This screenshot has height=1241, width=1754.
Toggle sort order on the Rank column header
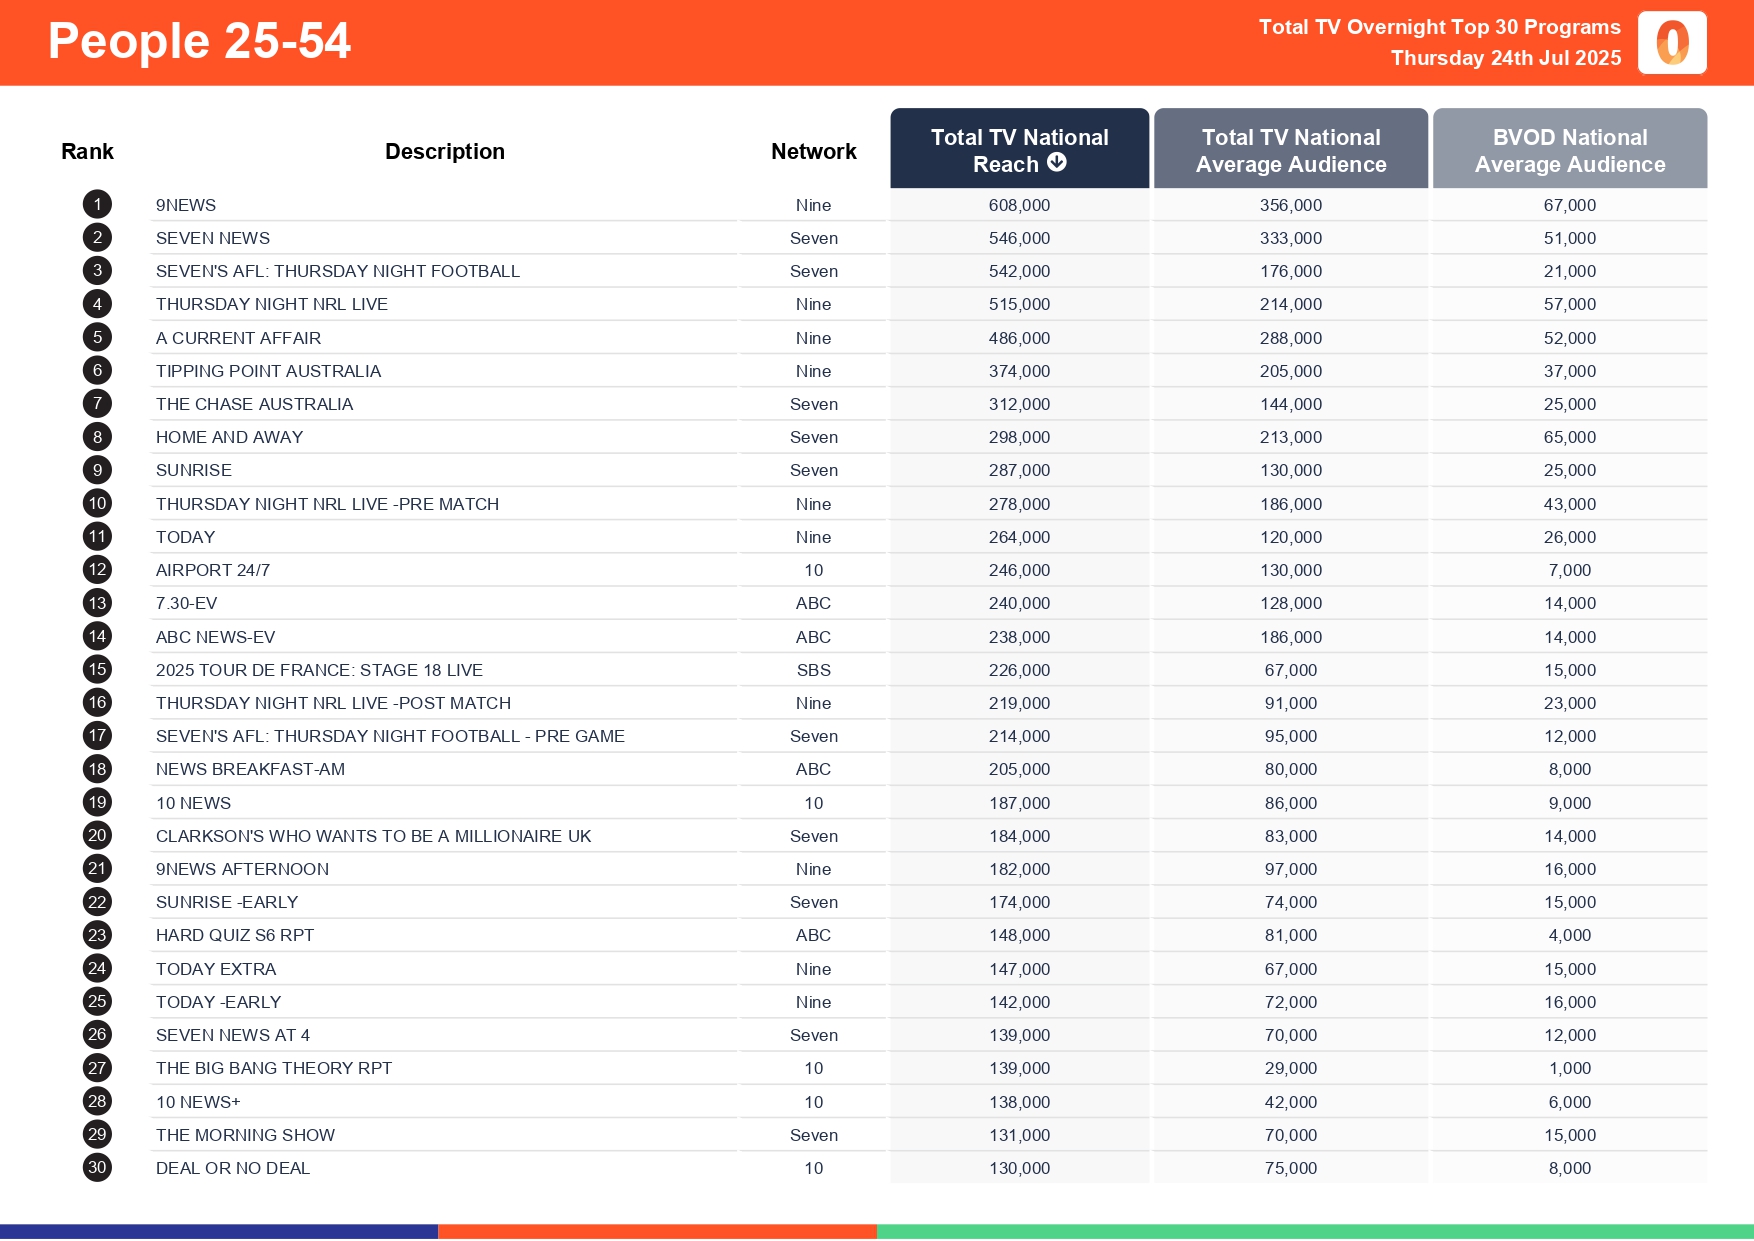[x=87, y=150]
